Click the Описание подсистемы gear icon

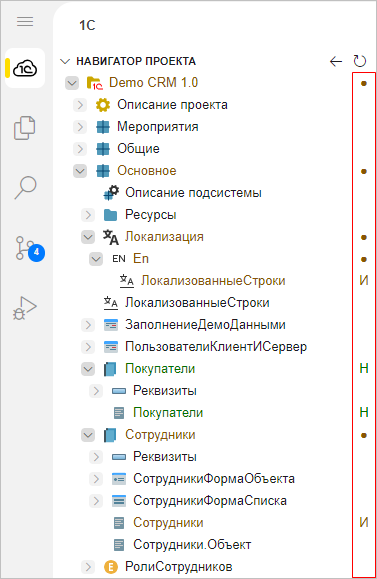click(111, 193)
